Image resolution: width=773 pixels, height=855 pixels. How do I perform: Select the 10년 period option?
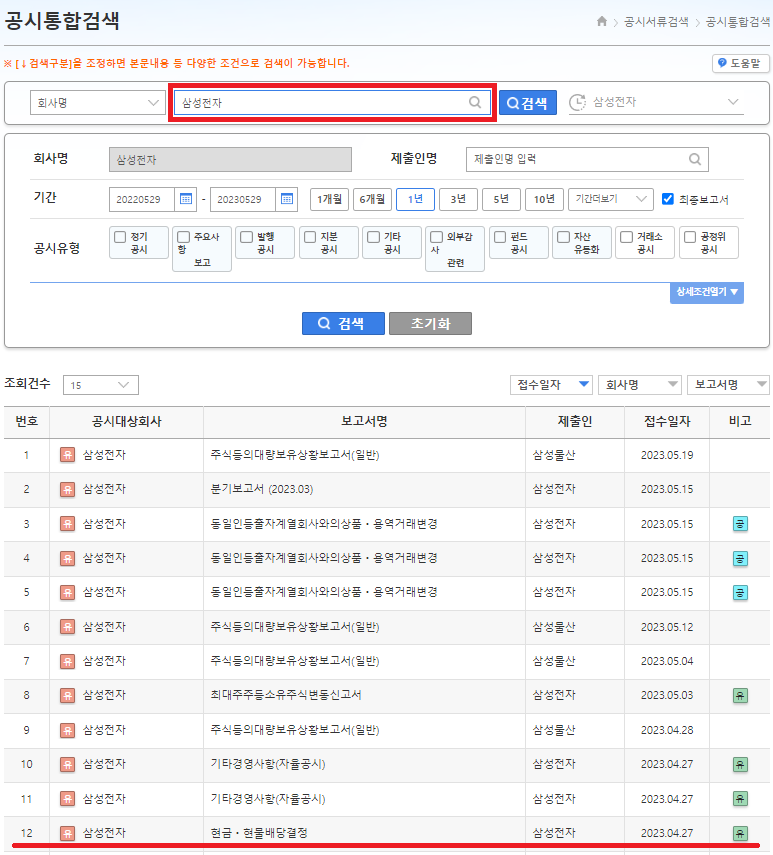(x=545, y=199)
